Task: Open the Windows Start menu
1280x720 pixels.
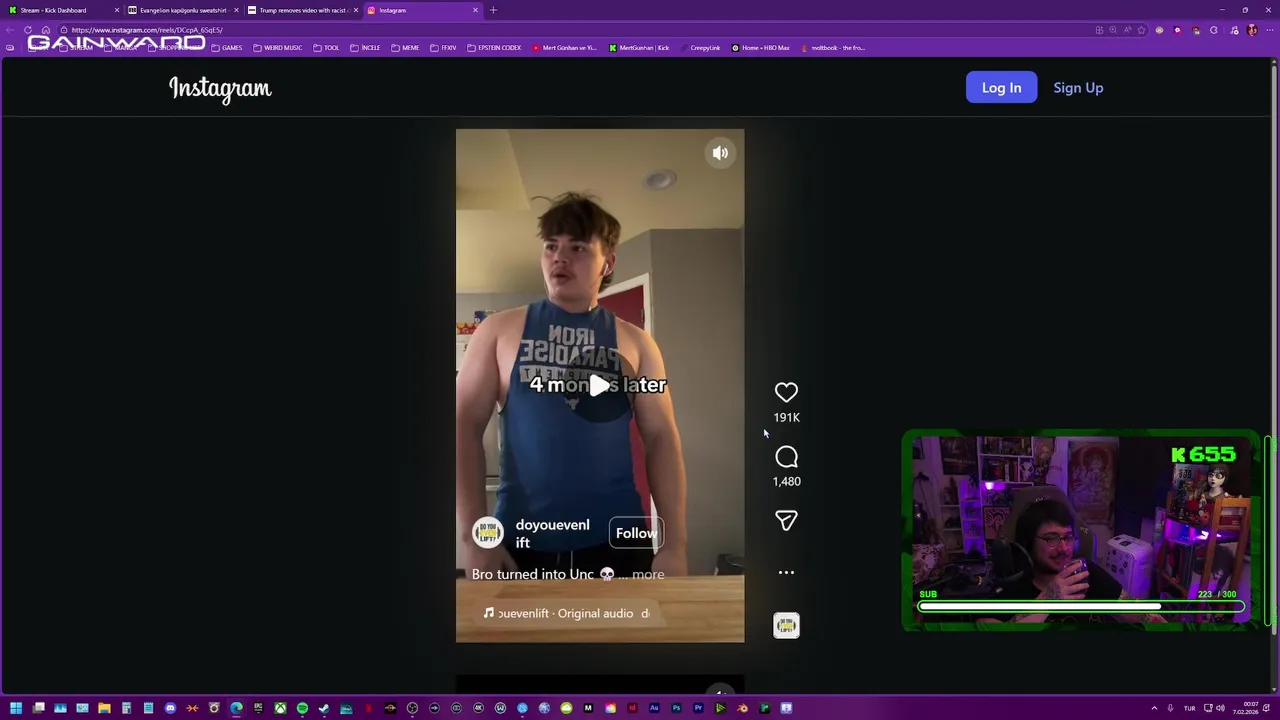Action: pos(16,708)
